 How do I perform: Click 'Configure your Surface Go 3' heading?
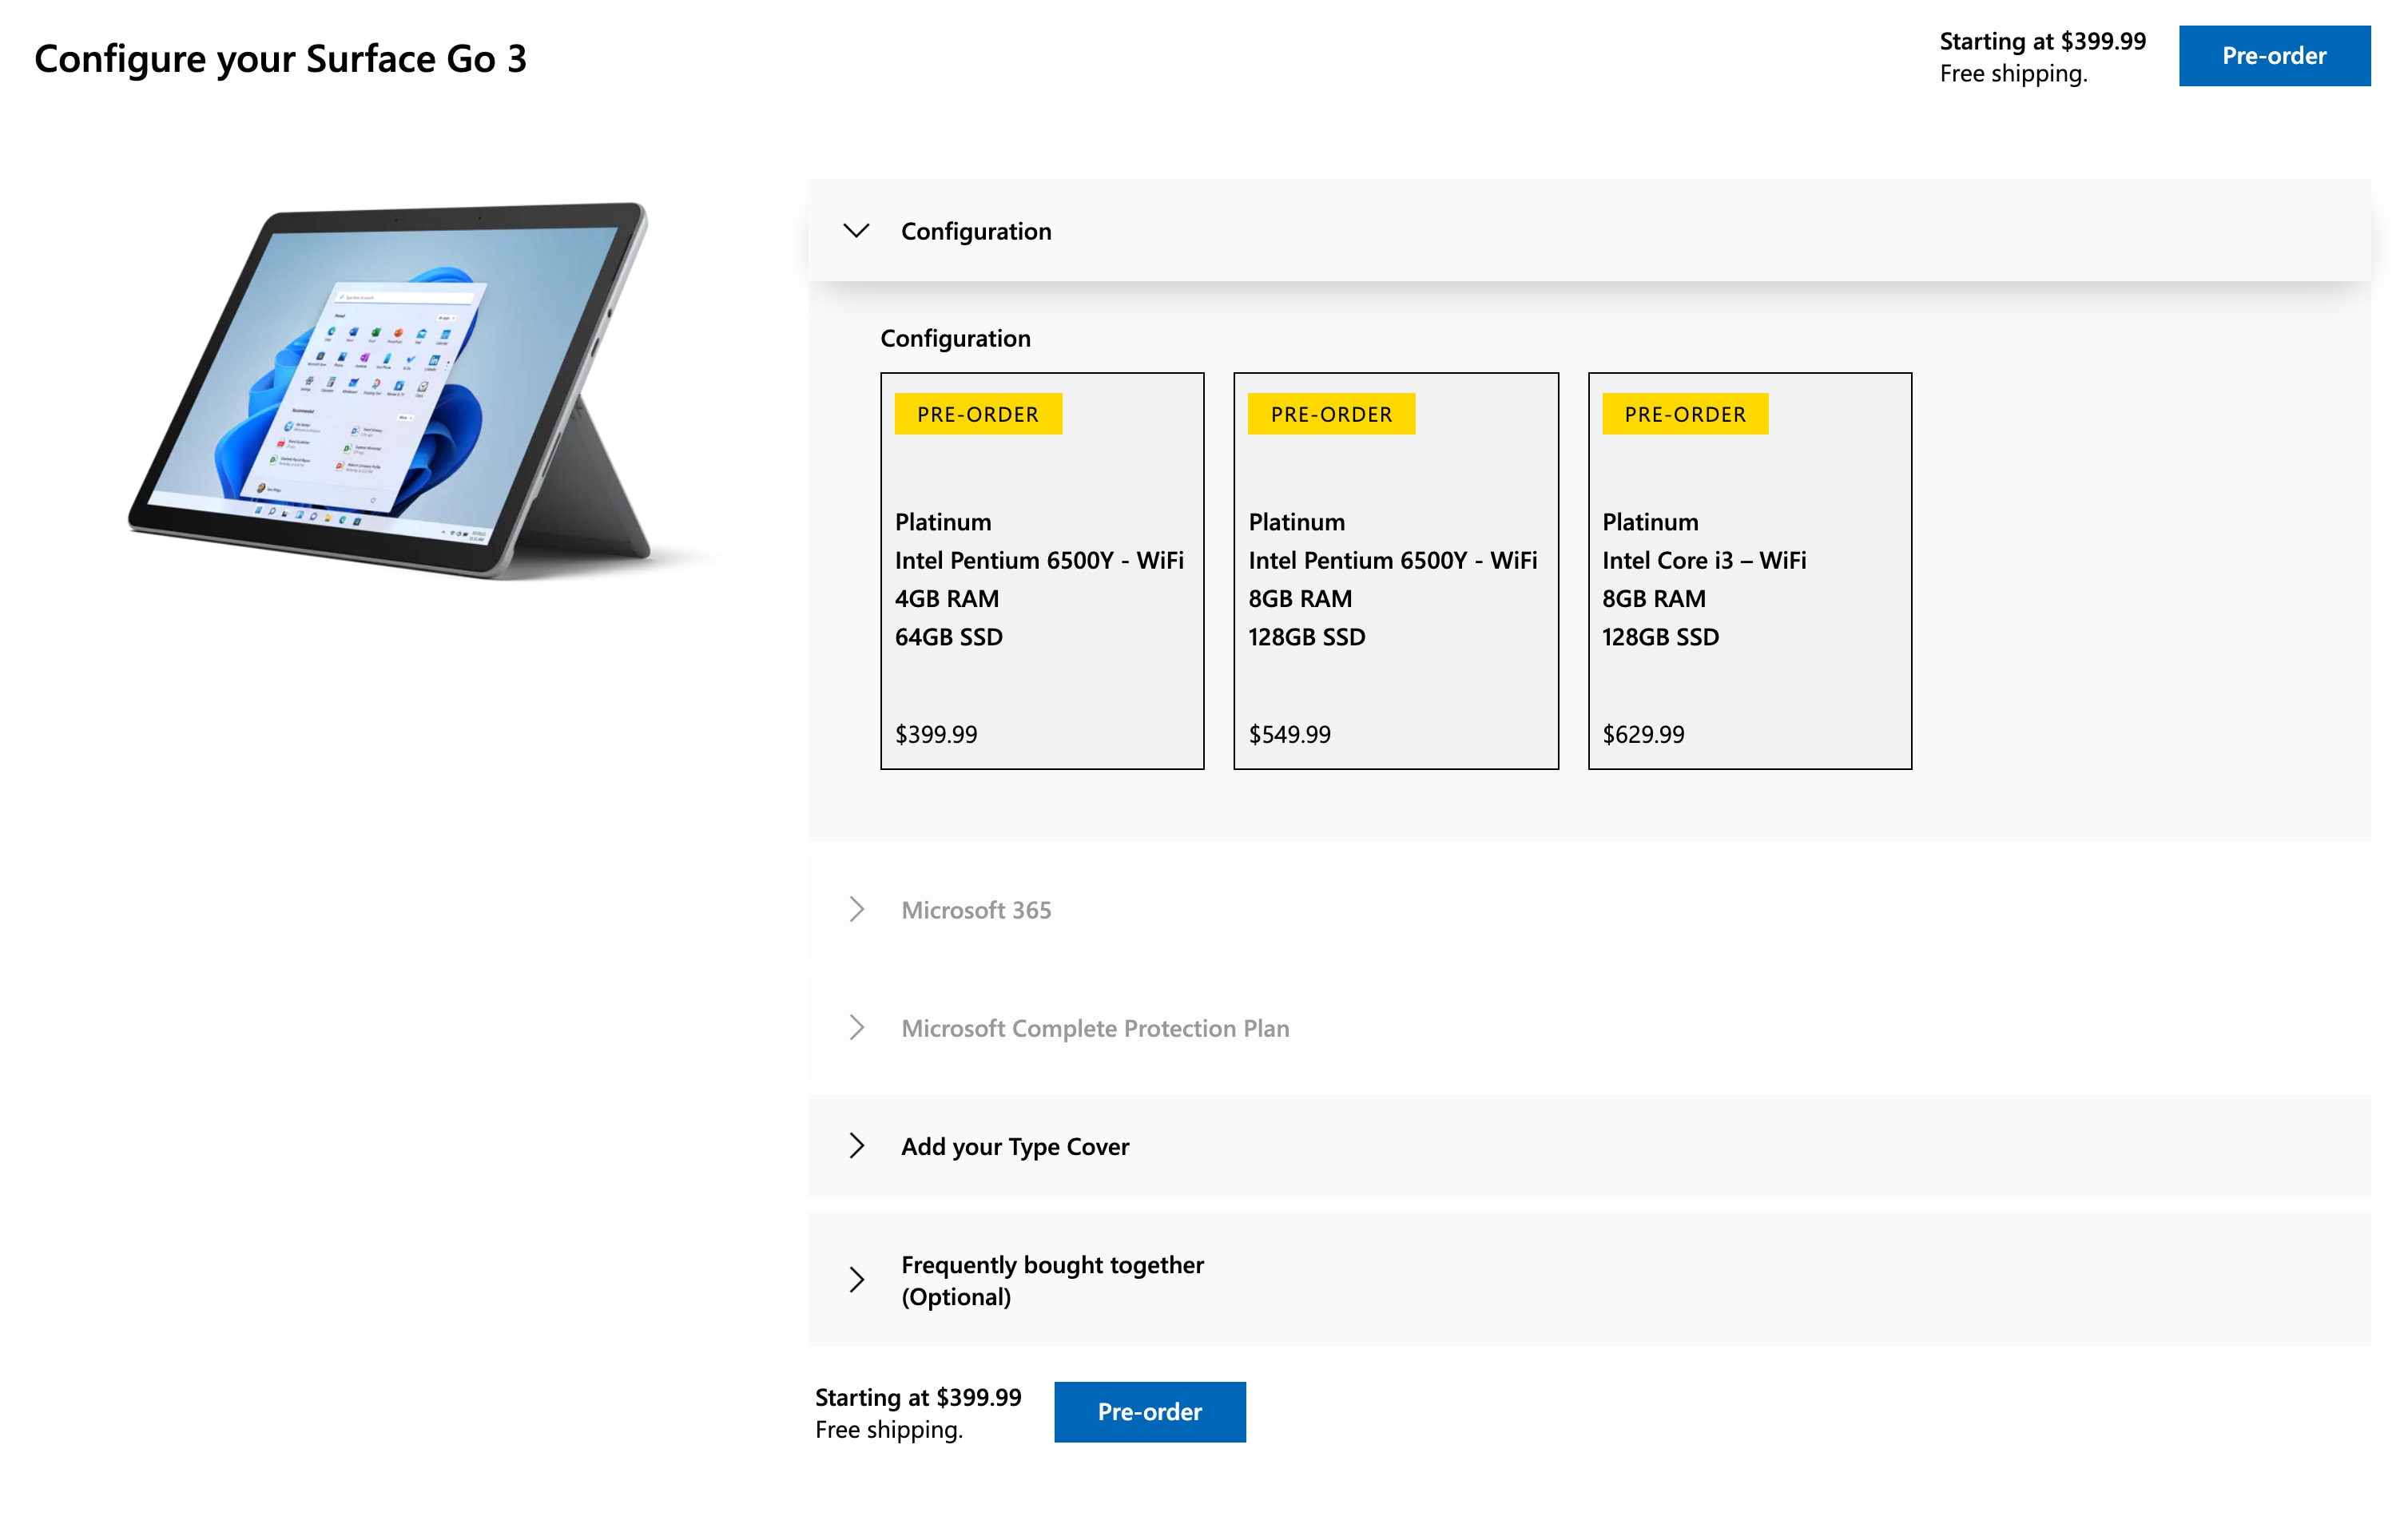pos(280,59)
